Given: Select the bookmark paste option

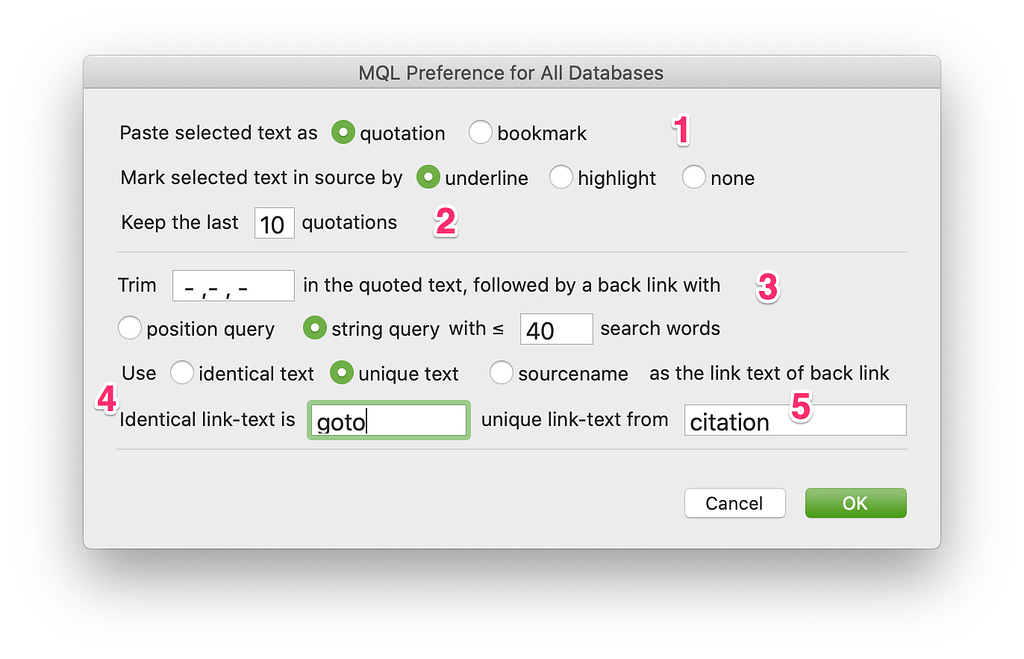Looking at the screenshot, I should click(481, 132).
